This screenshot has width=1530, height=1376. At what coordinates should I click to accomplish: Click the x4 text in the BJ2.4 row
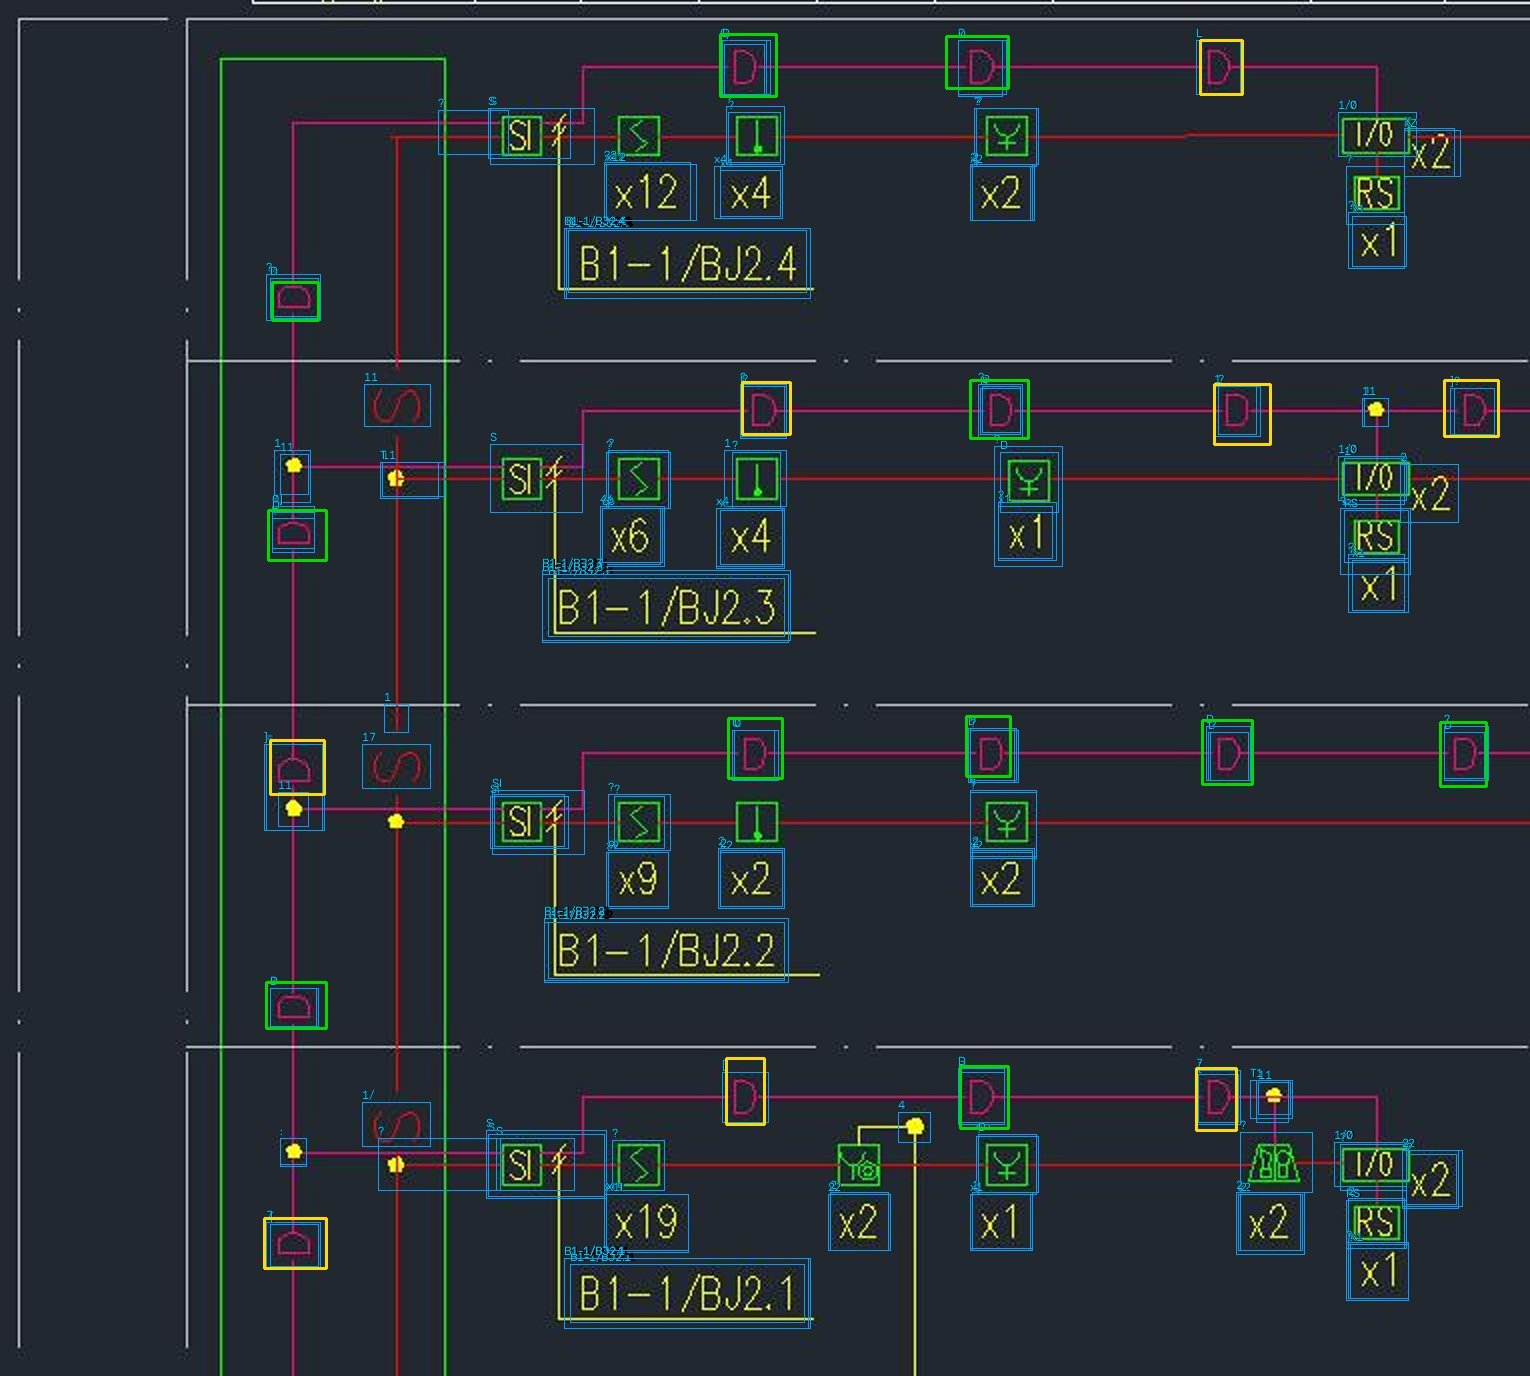750,193
